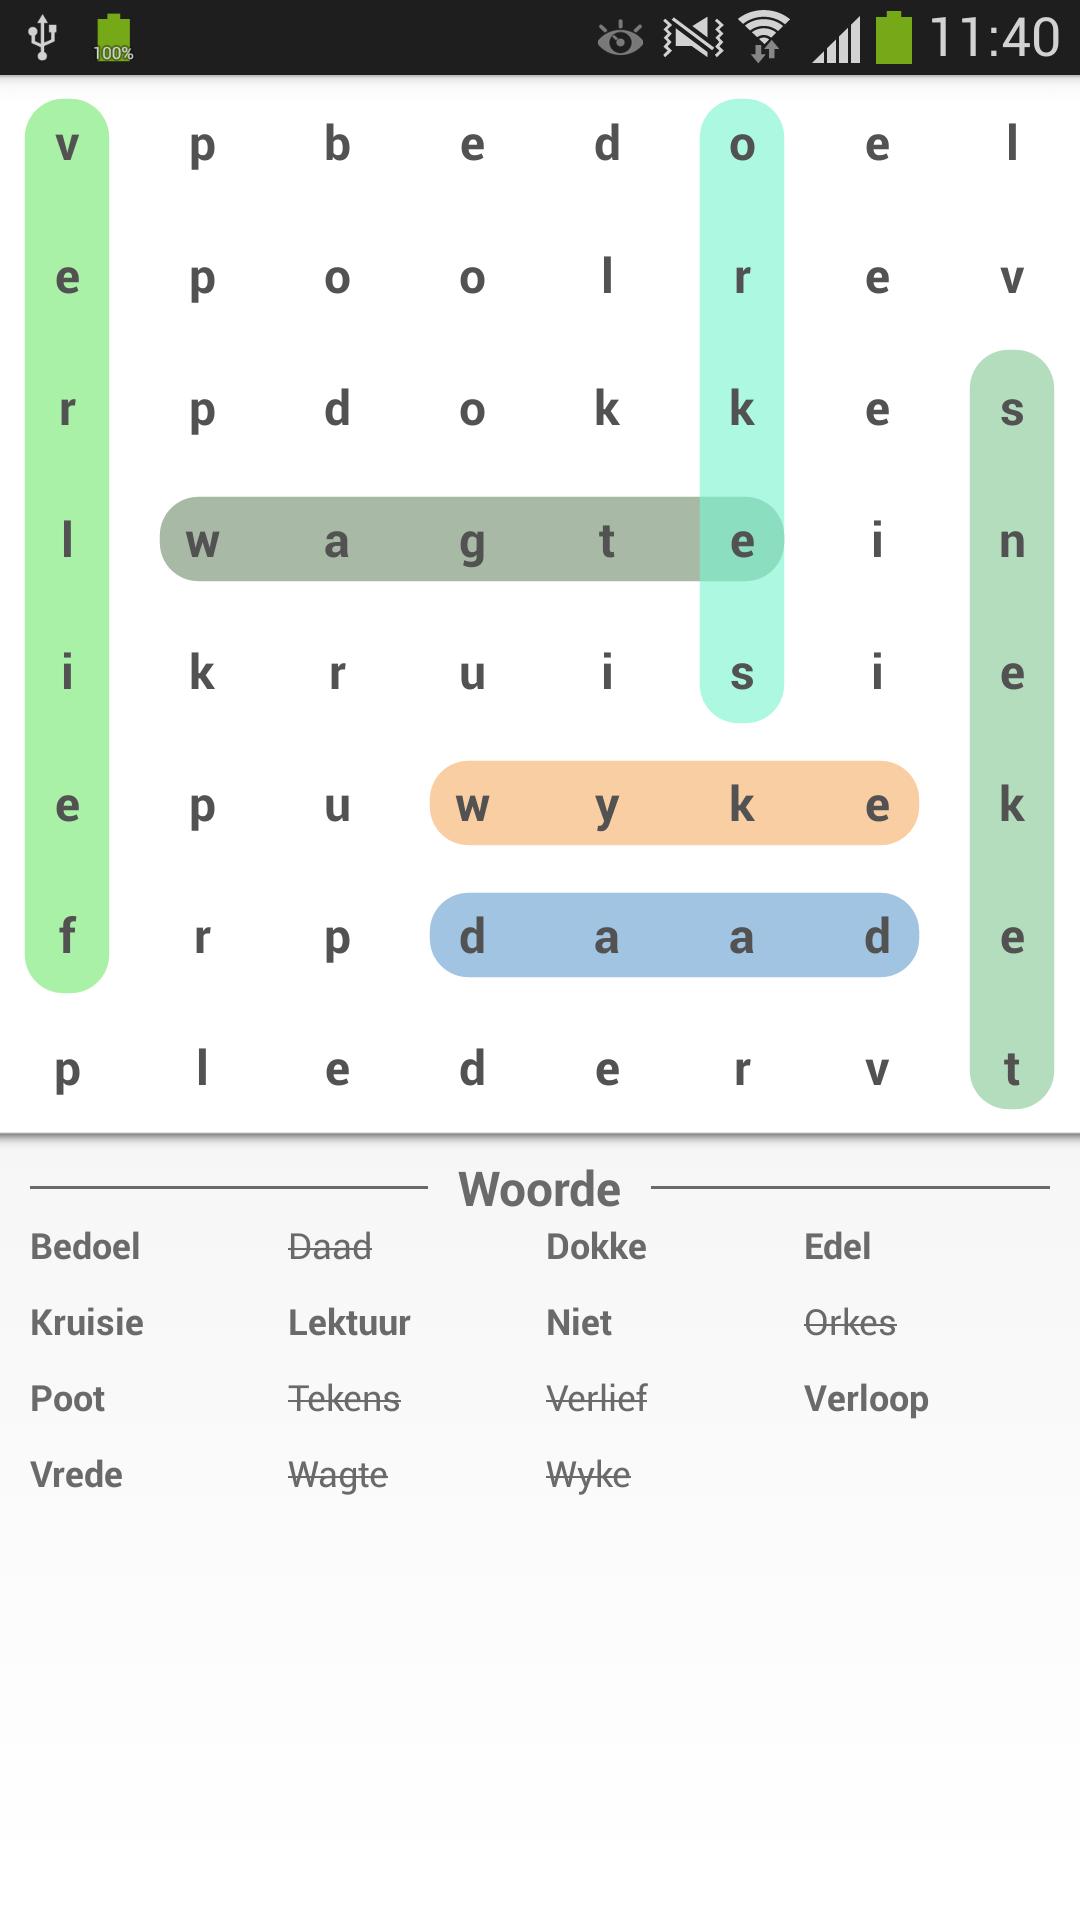Select the word Bedoel in the list

[x=84, y=1247]
